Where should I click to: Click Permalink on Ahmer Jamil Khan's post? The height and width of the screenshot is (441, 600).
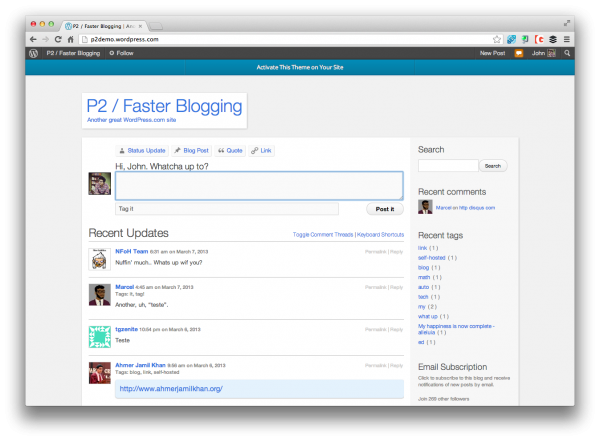click(375, 366)
